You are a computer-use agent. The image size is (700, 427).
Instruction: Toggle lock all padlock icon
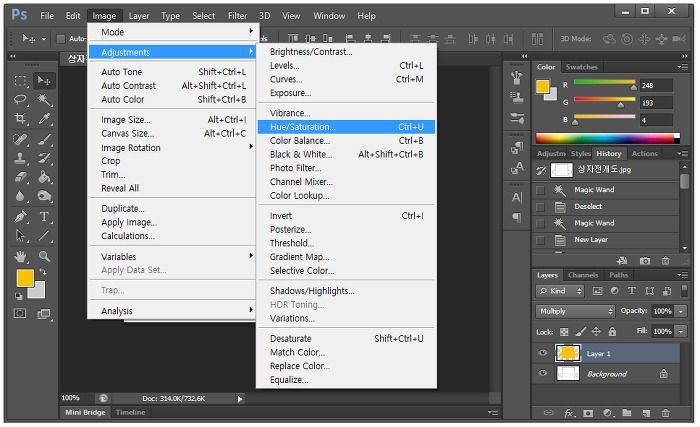[612, 332]
